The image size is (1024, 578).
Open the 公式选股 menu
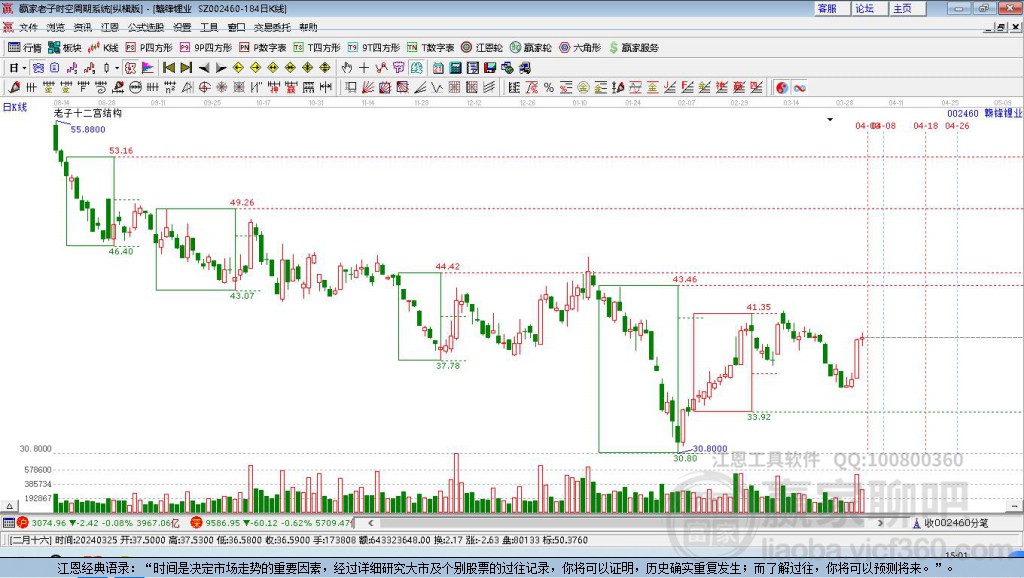(x=146, y=27)
